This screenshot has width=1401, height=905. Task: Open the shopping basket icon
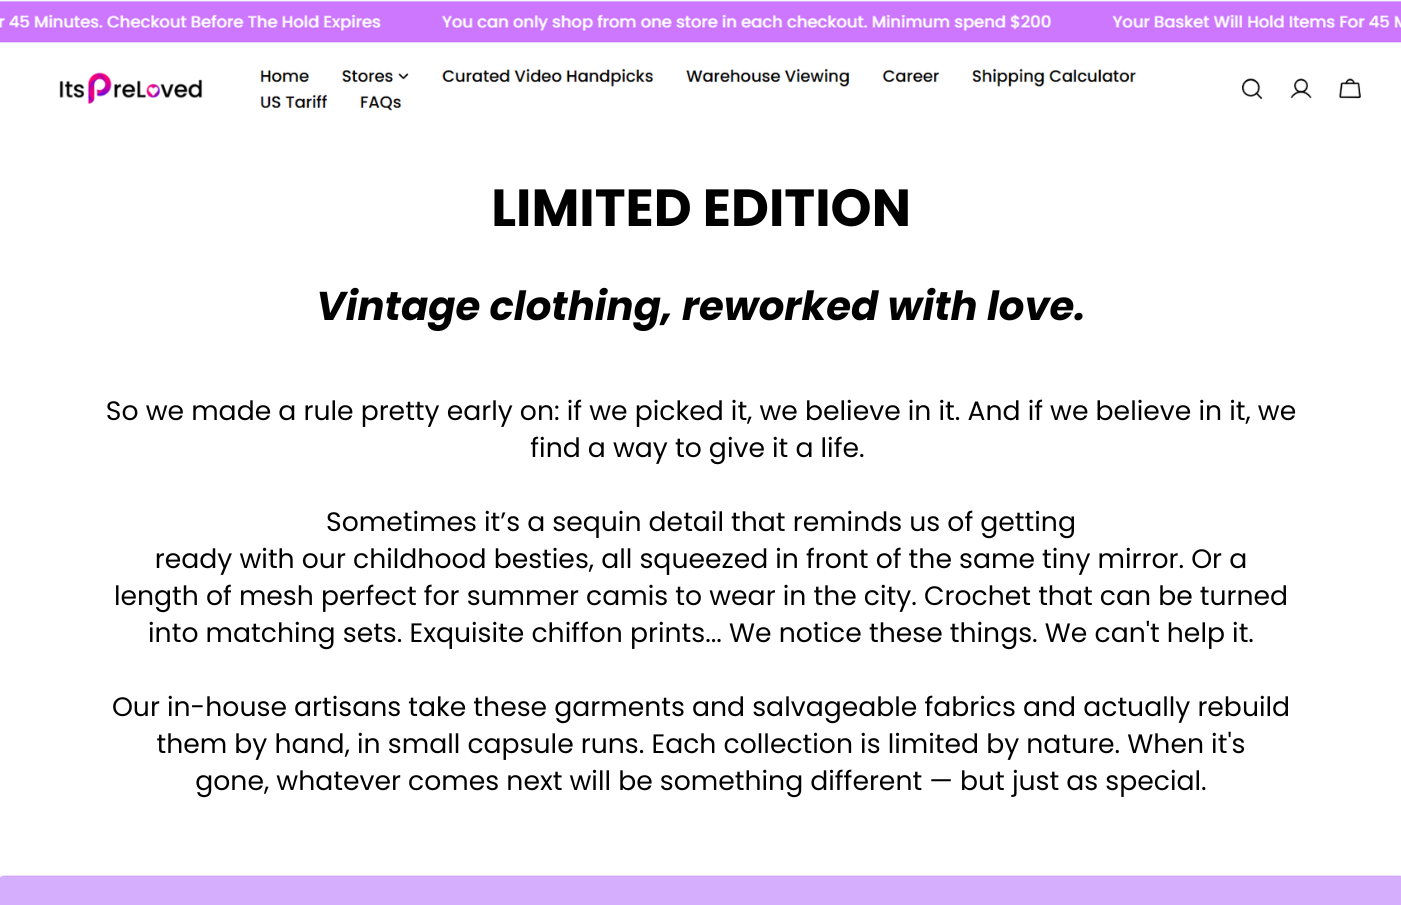(x=1350, y=89)
